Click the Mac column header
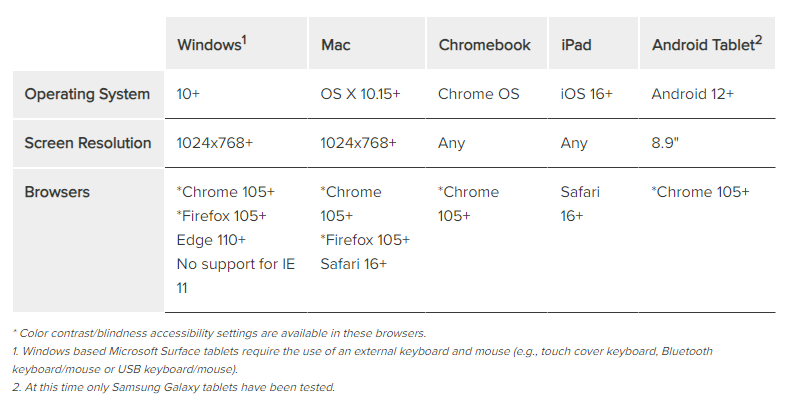This screenshot has height=401, width=789. click(x=335, y=45)
